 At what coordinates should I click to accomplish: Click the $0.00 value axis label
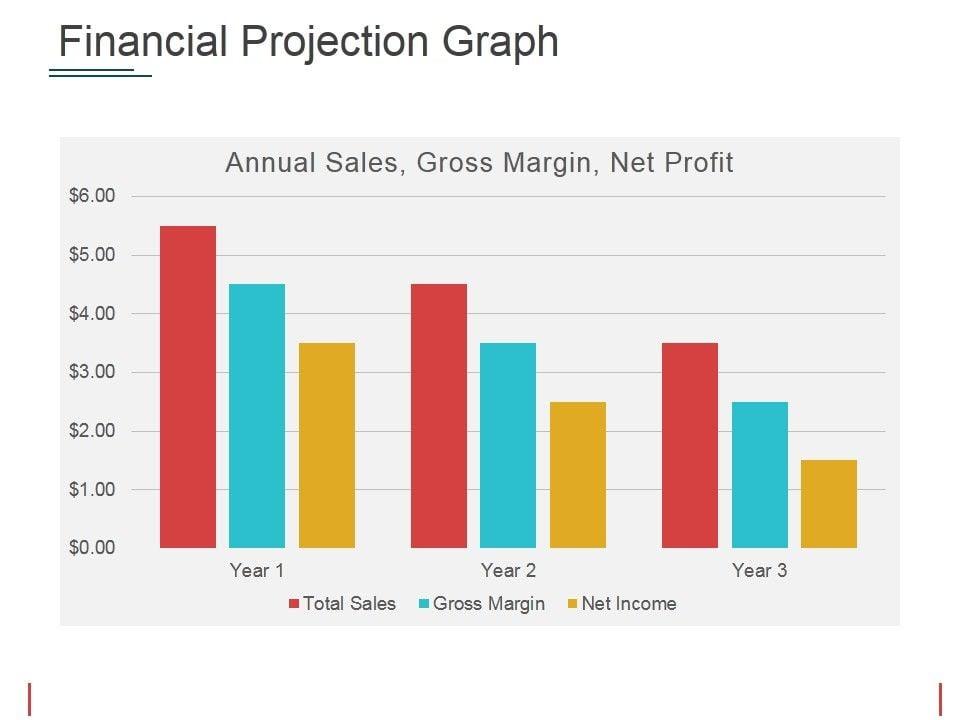point(92,548)
